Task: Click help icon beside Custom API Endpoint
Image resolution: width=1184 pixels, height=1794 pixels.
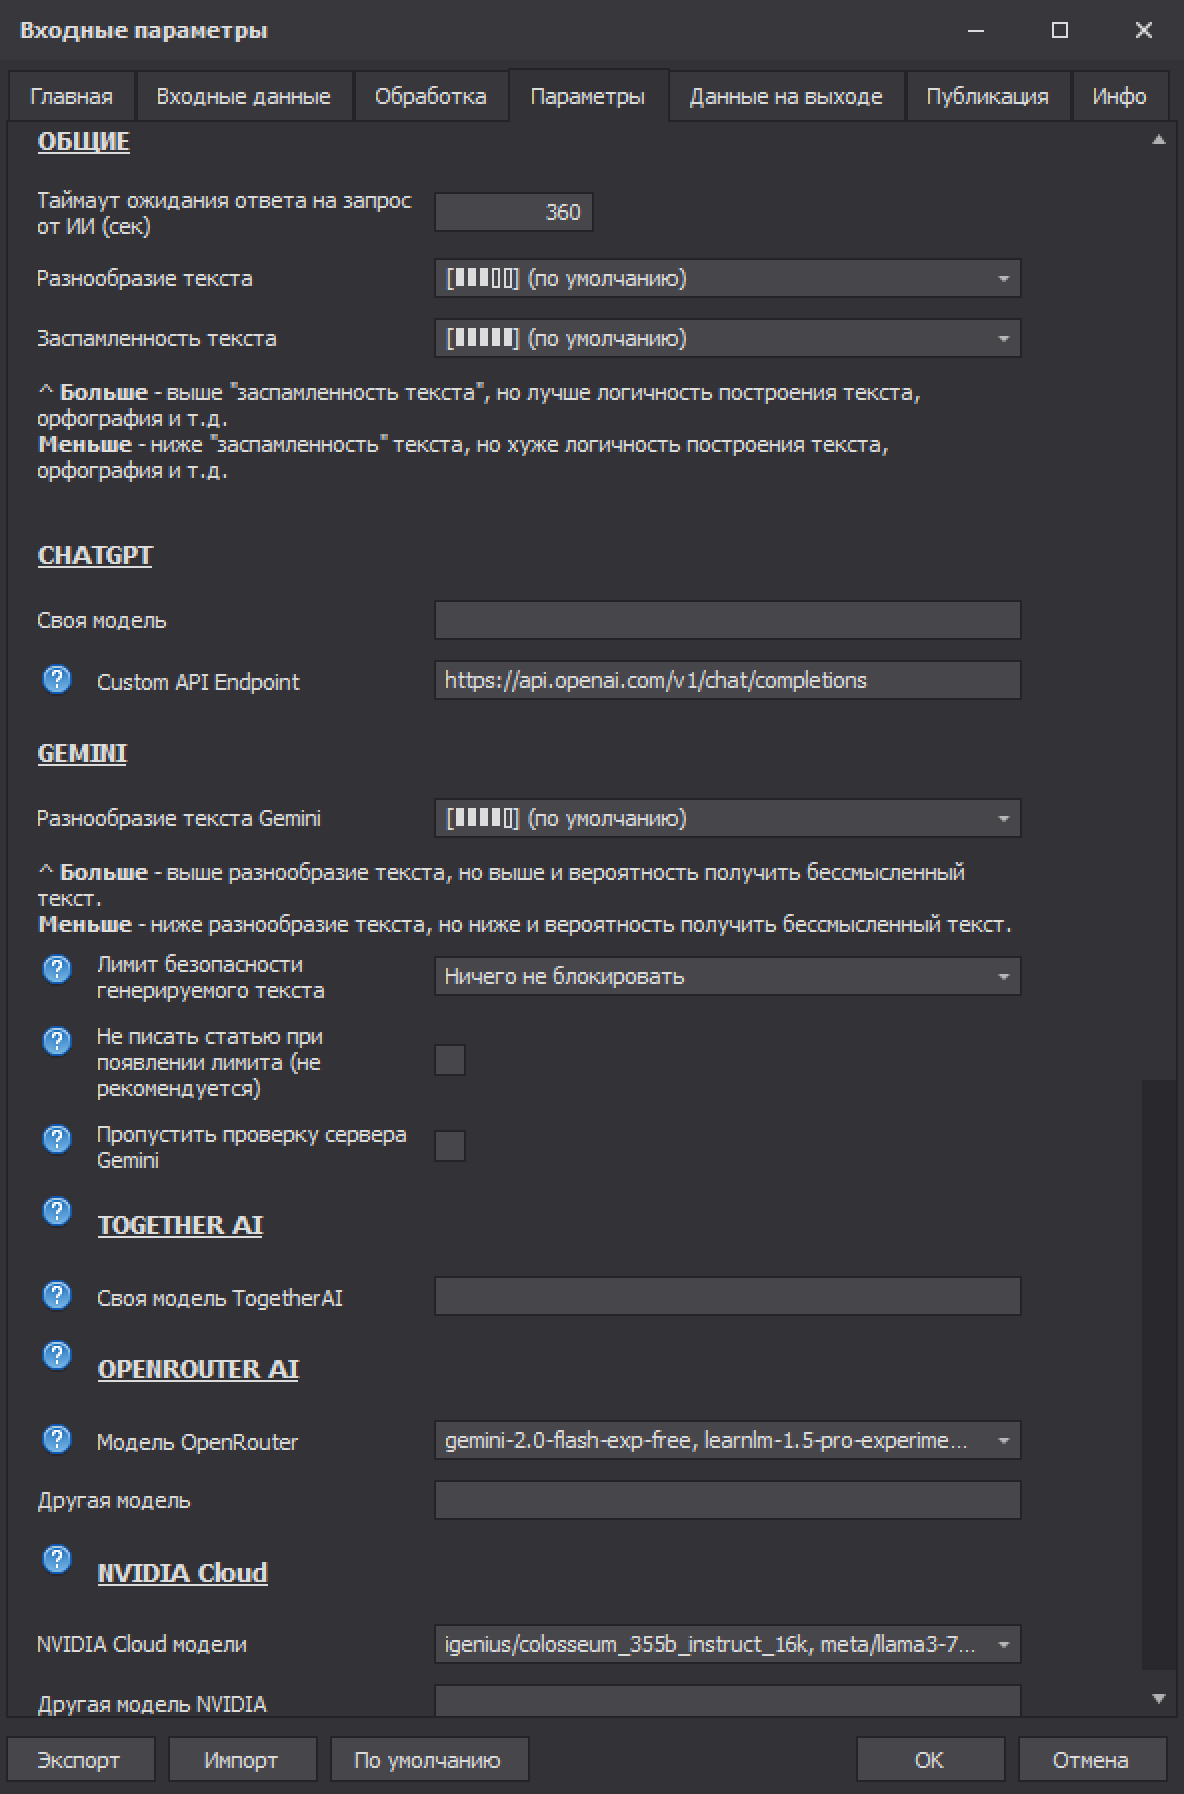Action: coord(57,680)
